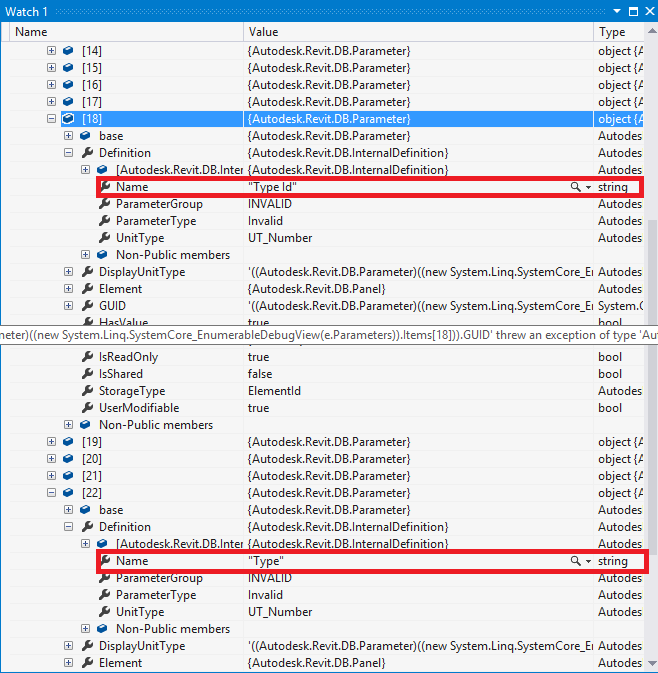
Task: Click the blue cube icon of [16]
Action: point(68,85)
